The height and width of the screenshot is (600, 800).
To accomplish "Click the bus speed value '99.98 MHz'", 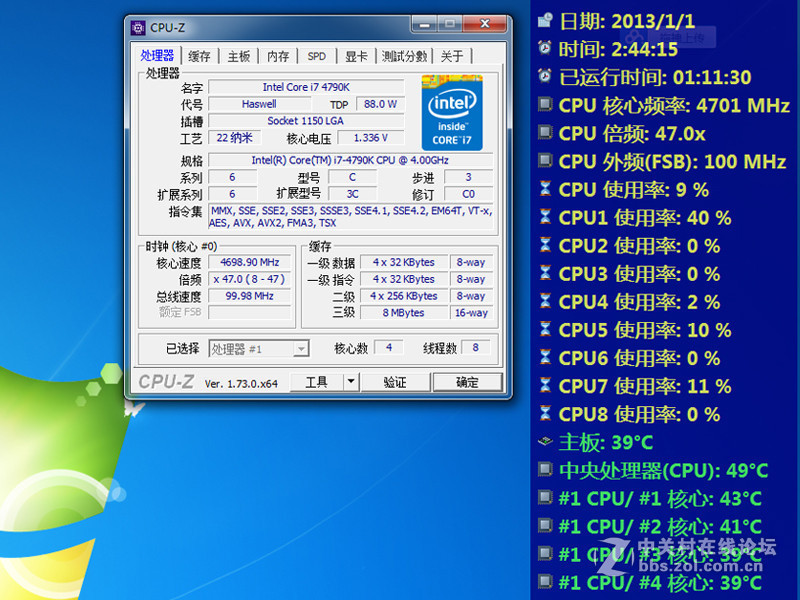I will 249,296.
